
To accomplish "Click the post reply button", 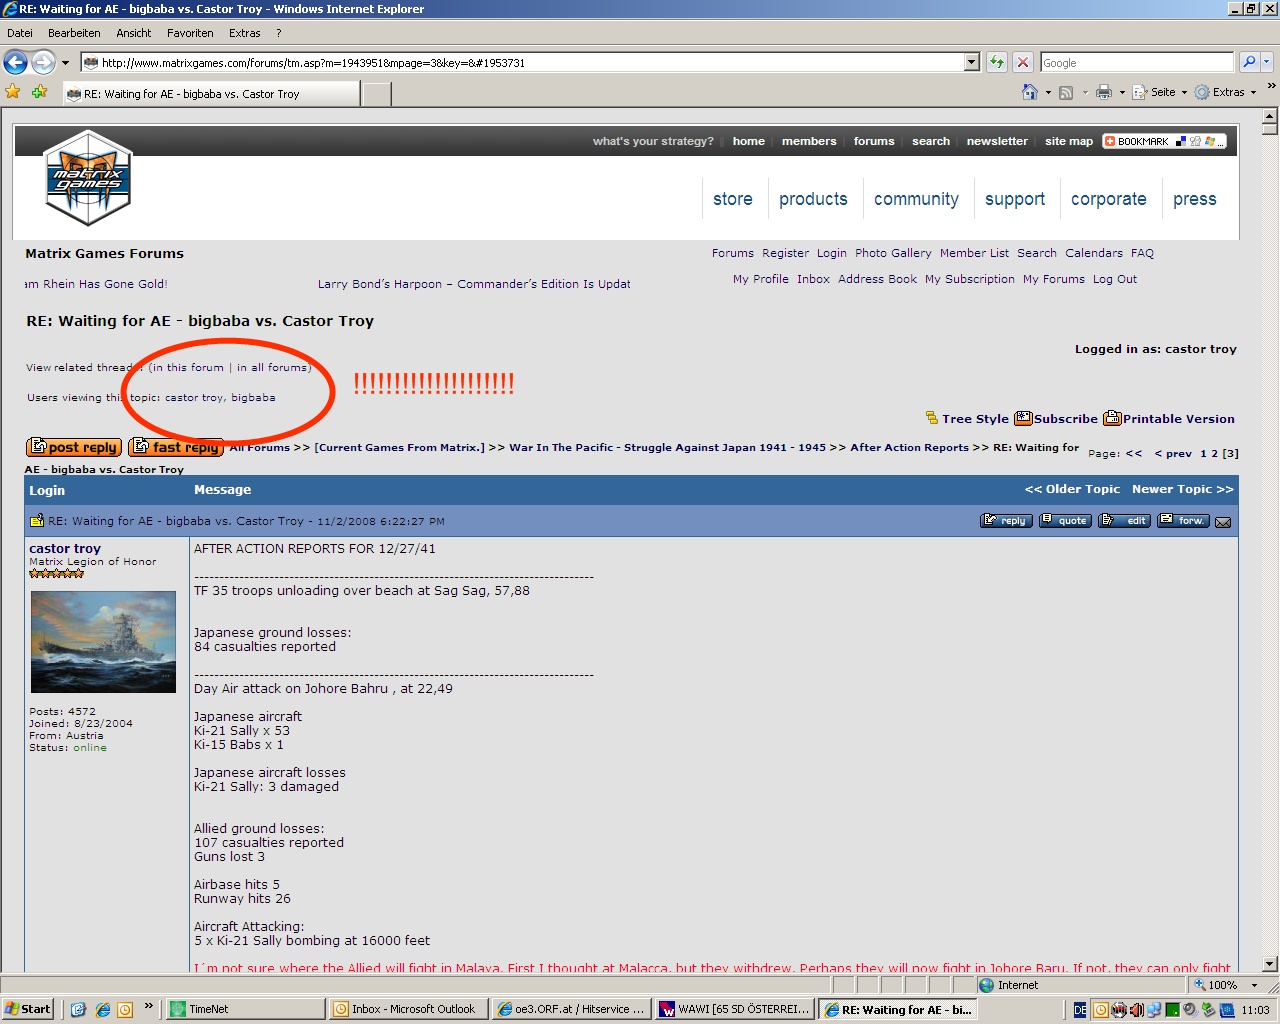I will click(74, 447).
